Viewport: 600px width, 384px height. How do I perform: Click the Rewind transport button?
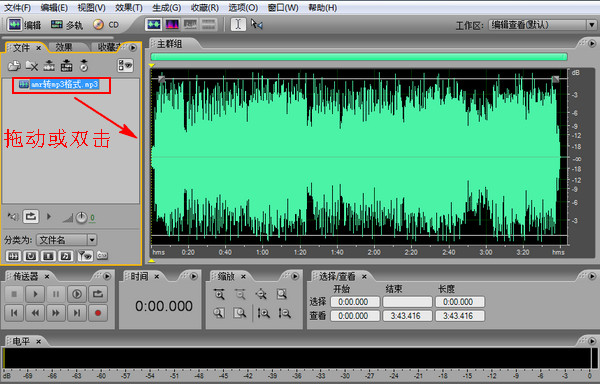(35, 313)
